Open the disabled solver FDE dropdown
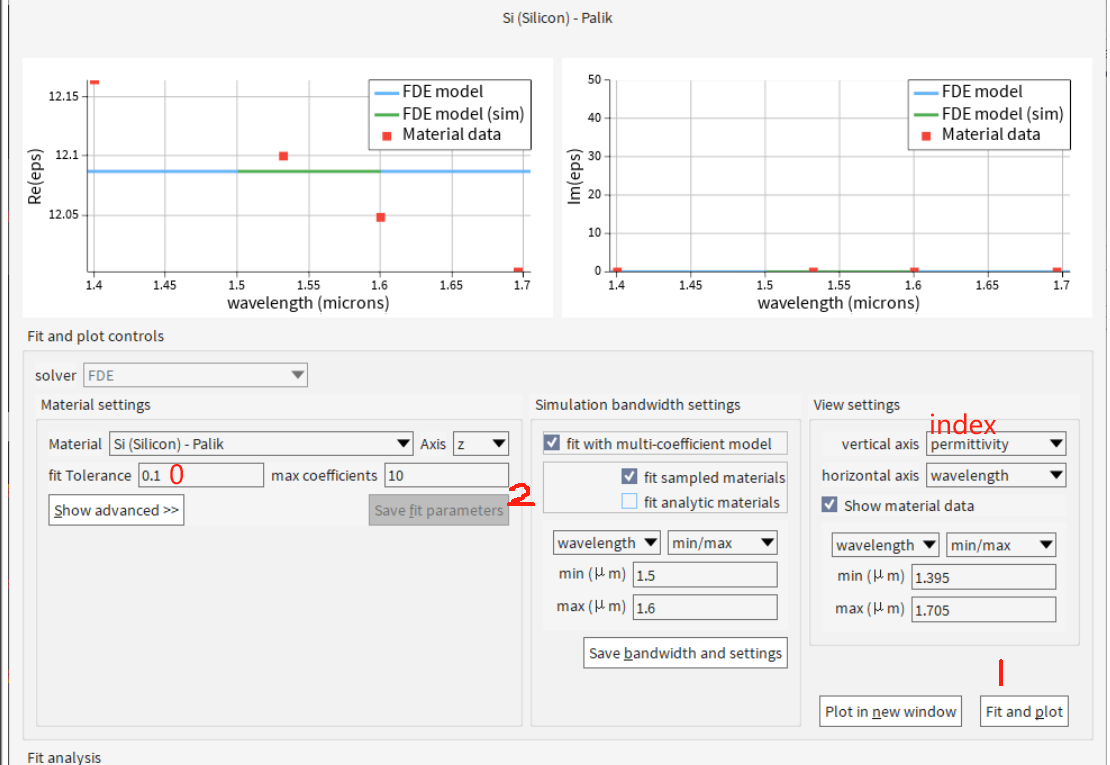The height and width of the screenshot is (765, 1110). [x=195, y=375]
